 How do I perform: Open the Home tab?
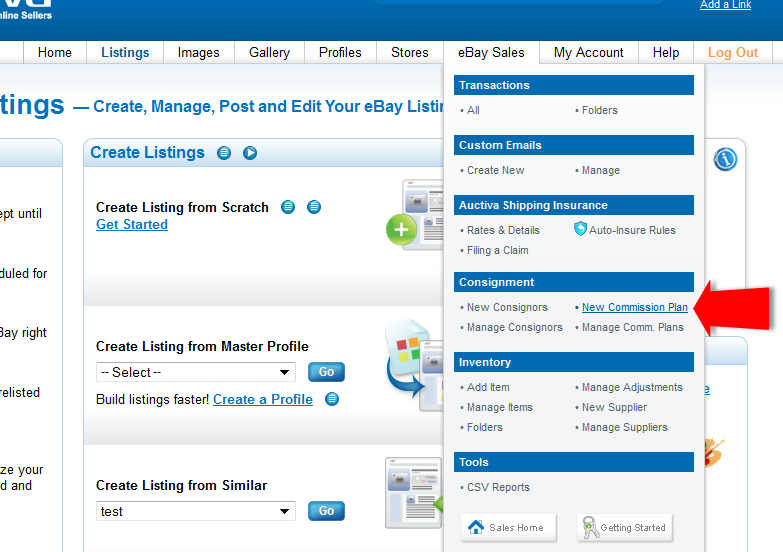pos(55,52)
